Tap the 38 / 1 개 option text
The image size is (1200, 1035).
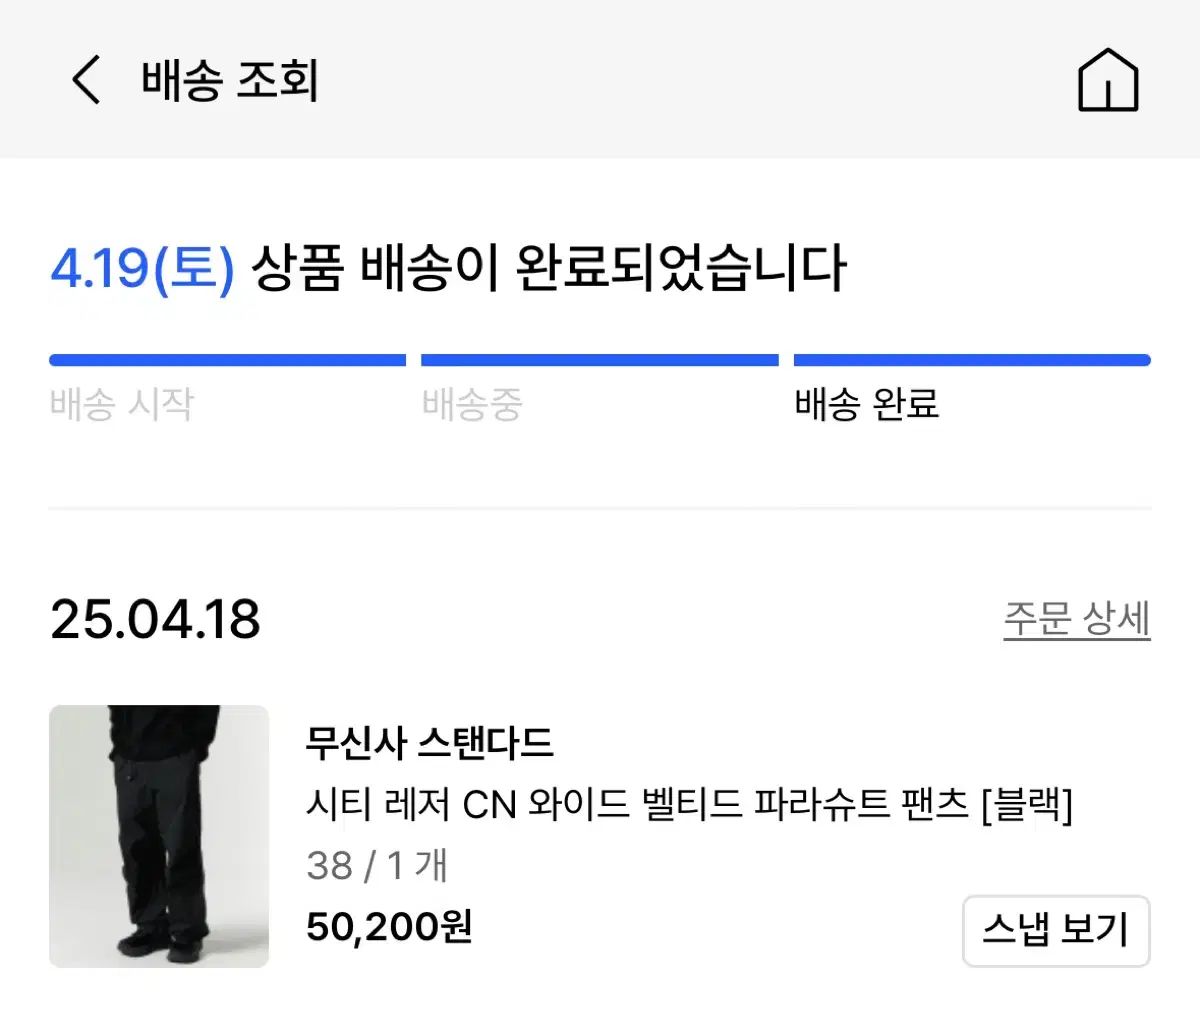pyautogui.click(x=377, y=865)
